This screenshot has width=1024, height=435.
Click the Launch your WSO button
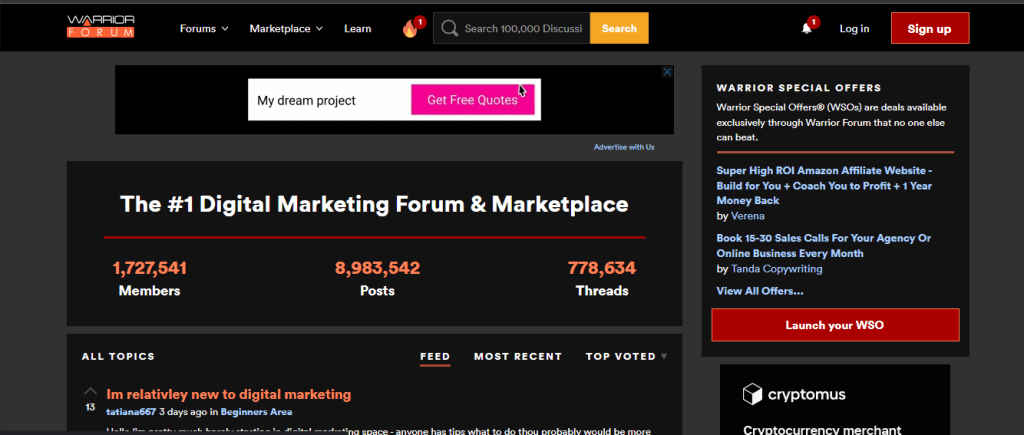pos(835,325)
